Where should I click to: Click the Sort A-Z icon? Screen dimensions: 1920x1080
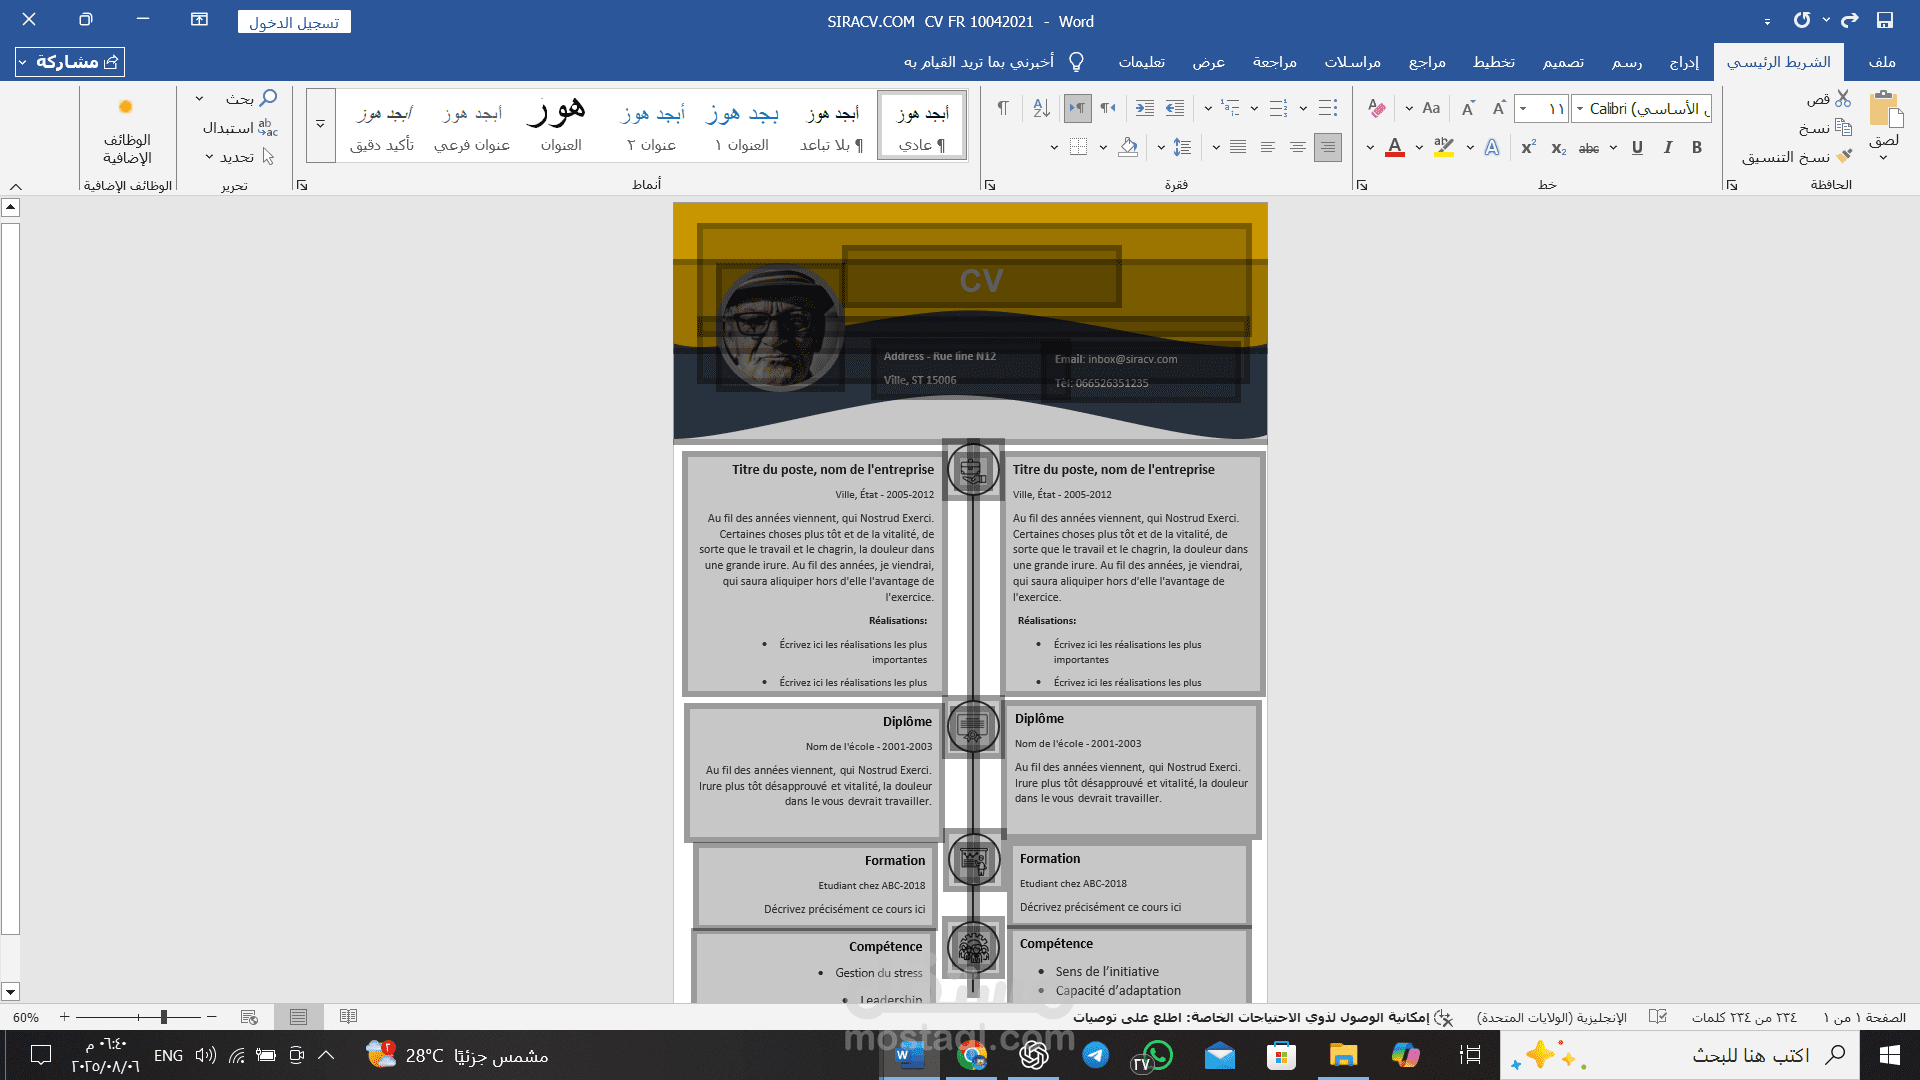point(1041,108)
